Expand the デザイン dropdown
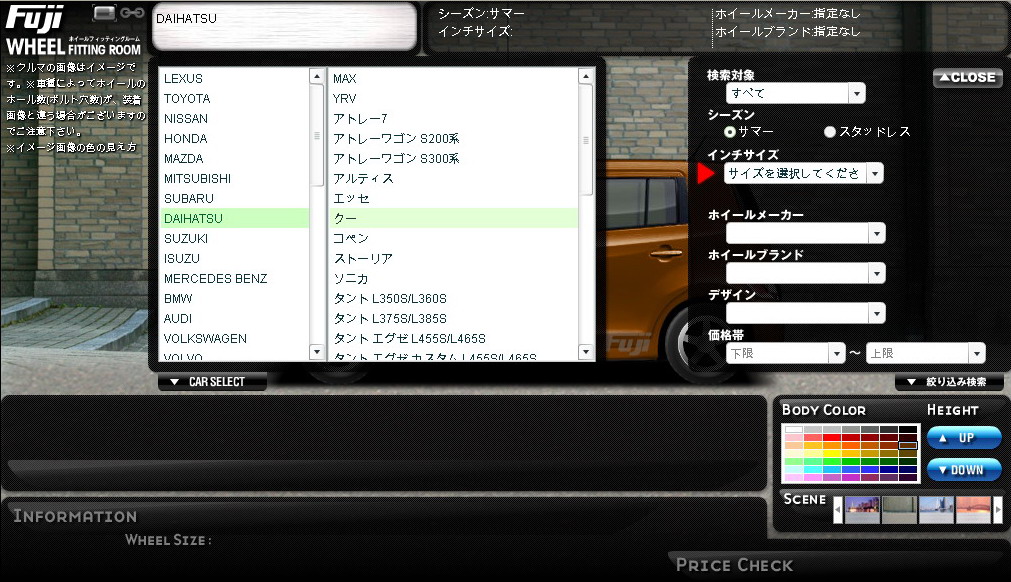 (x=805, y=313)
